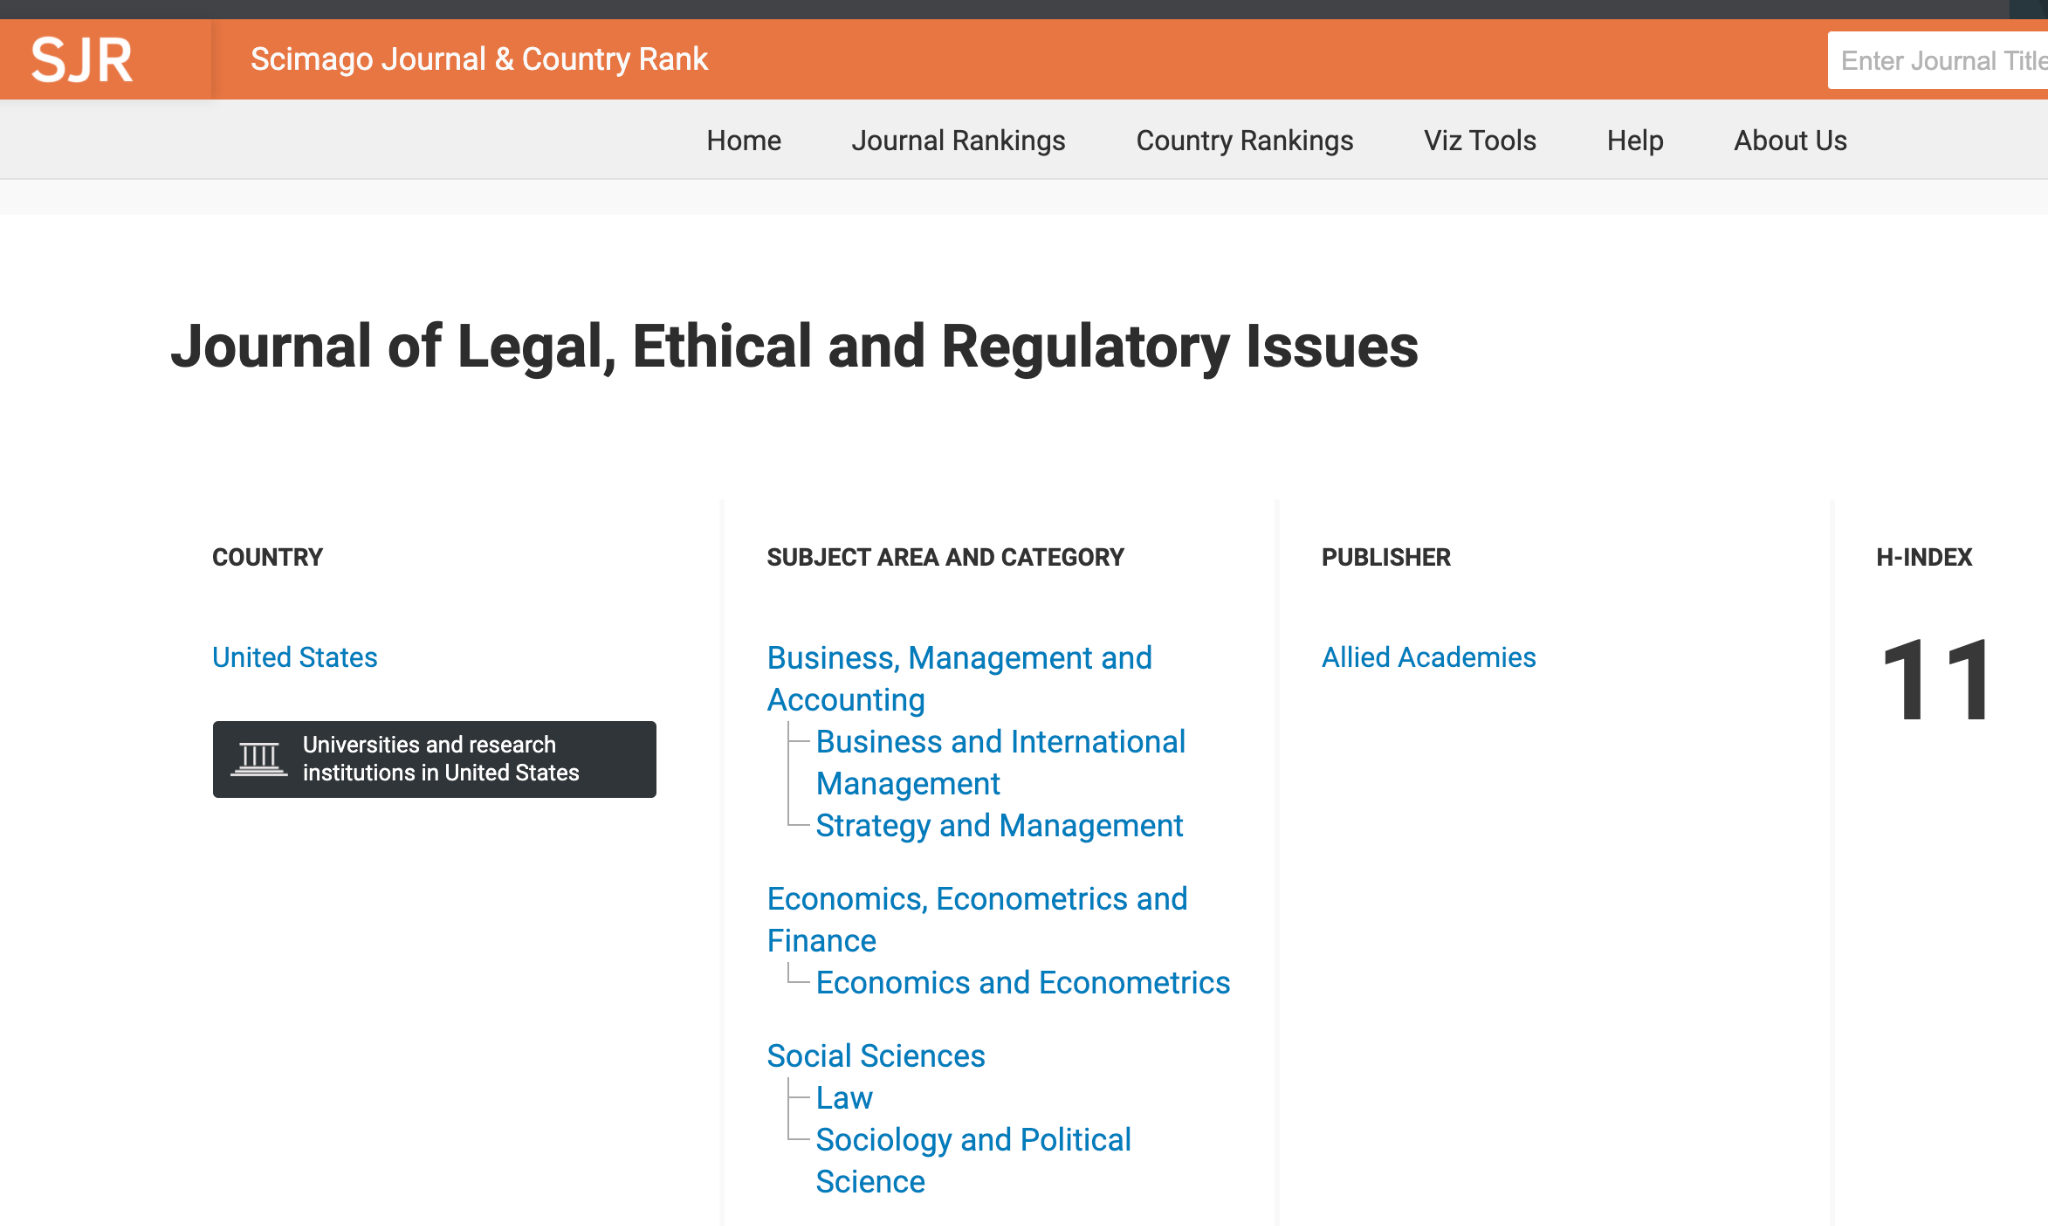Click the SUBJECT AREA AND CATEGORY heading
The width and height of the screenshot is (2048, 1226).
click(x=945, y=557)
